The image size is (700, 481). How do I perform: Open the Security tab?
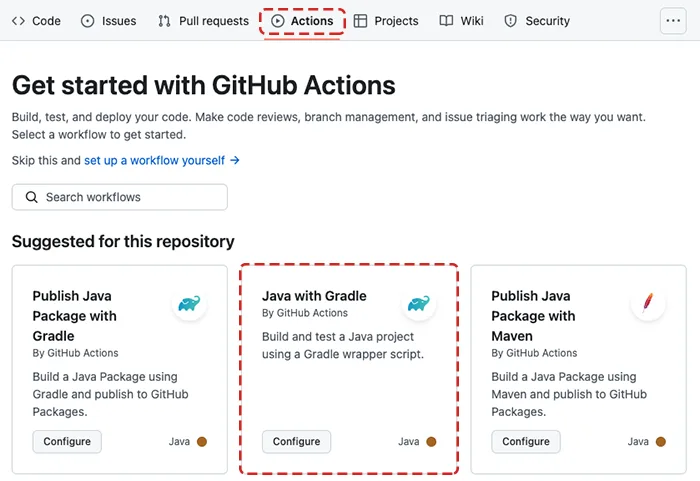[537, 21]
